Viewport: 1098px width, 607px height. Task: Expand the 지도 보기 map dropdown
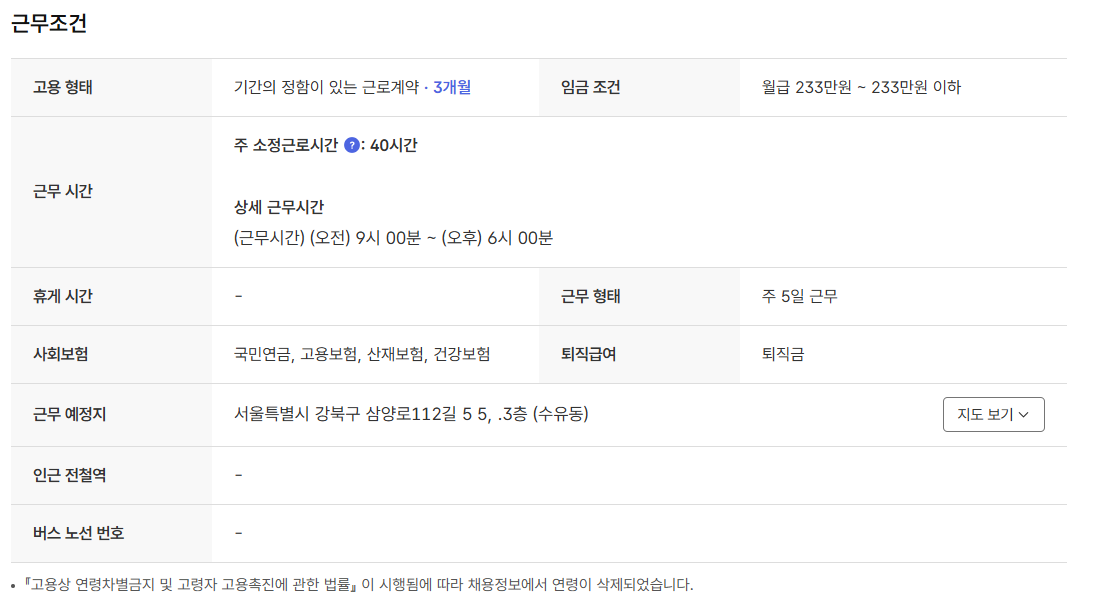click(x=993, y=414)
